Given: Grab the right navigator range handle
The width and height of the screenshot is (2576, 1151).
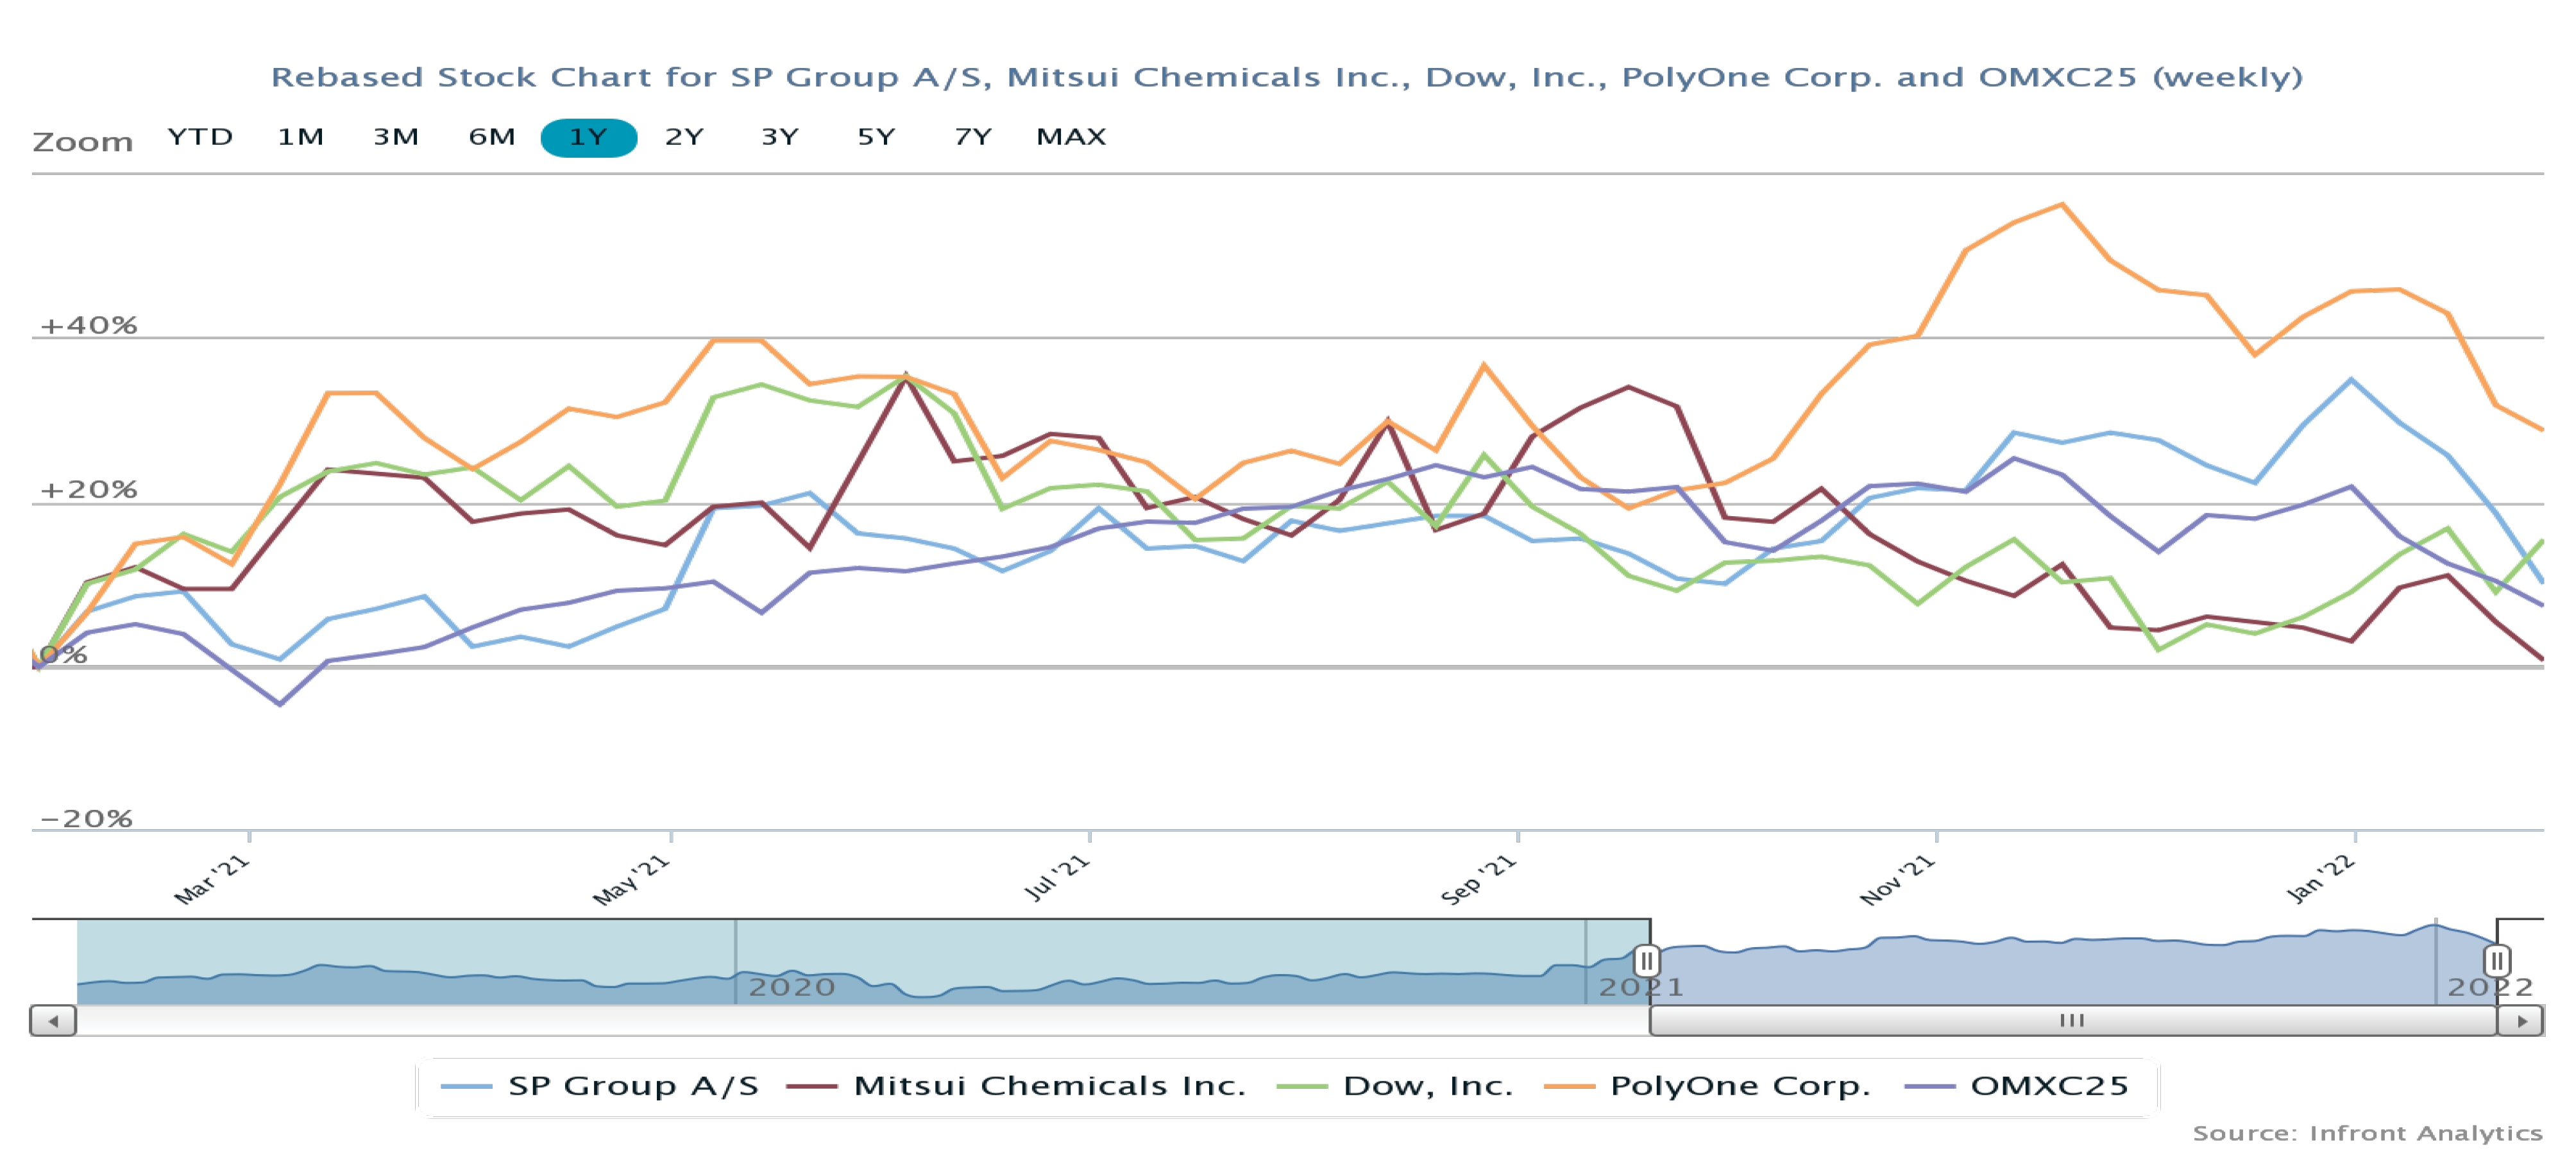Looking at the screenshot, I should click(2496, 961).
